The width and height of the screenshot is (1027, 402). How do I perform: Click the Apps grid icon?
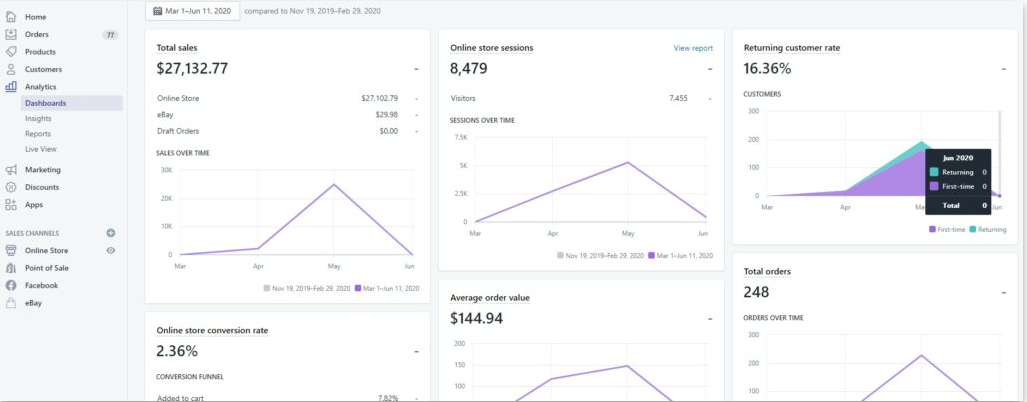10,204
